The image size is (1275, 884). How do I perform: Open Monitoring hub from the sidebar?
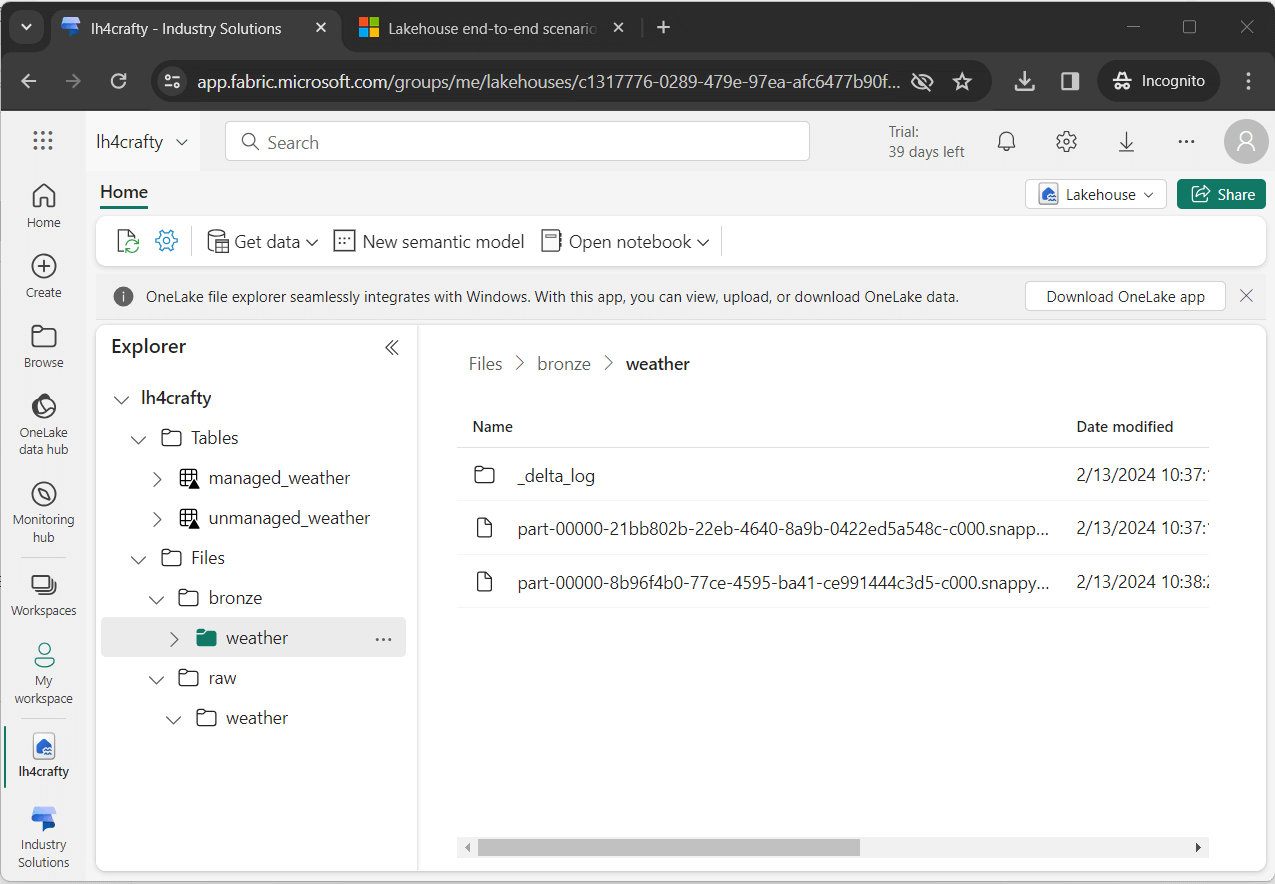(44, 510)
